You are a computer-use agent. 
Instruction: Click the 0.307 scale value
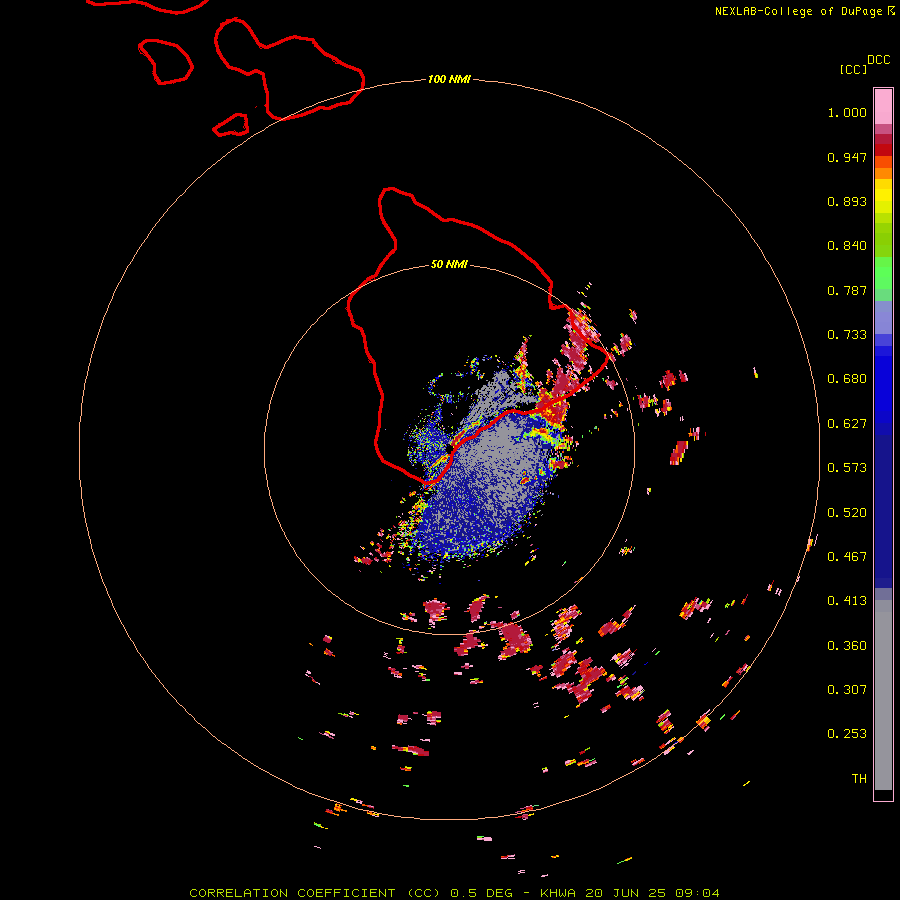[847, 690]
